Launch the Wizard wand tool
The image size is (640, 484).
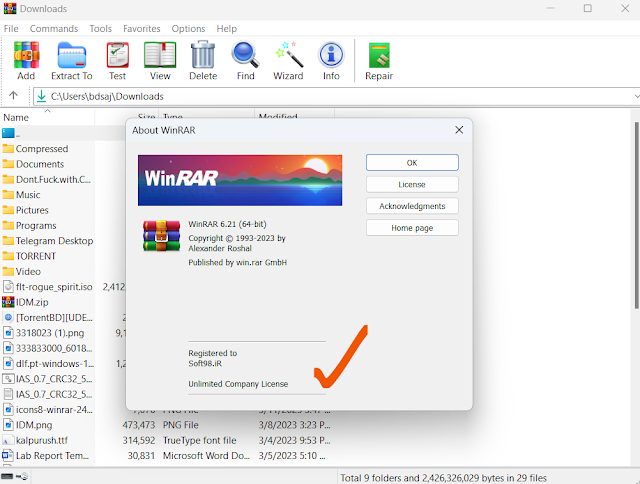tap(288, 55)
